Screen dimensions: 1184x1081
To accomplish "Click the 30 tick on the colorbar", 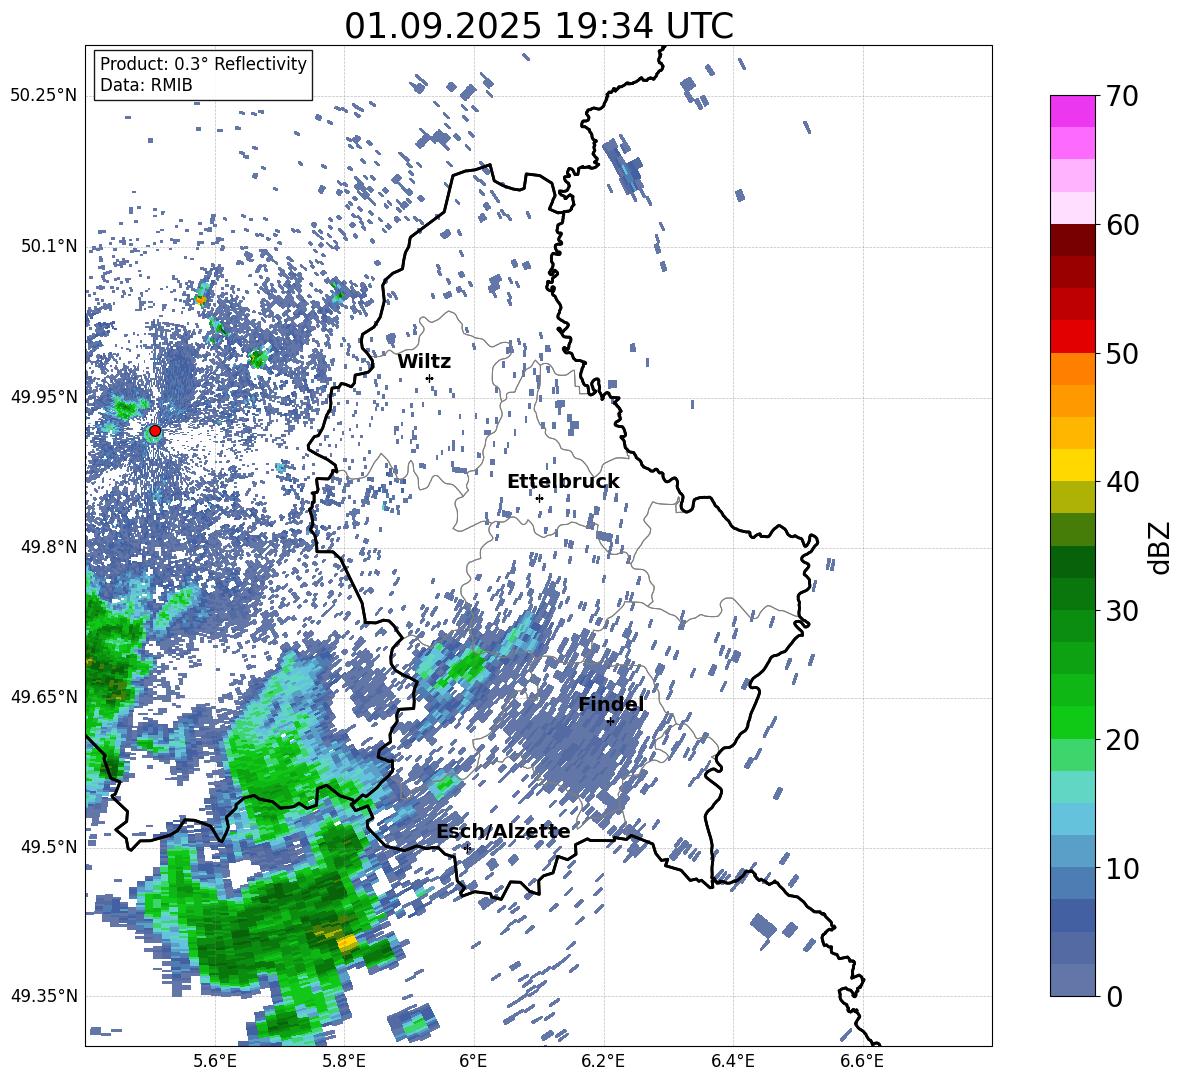I will tap(1122, 611).
